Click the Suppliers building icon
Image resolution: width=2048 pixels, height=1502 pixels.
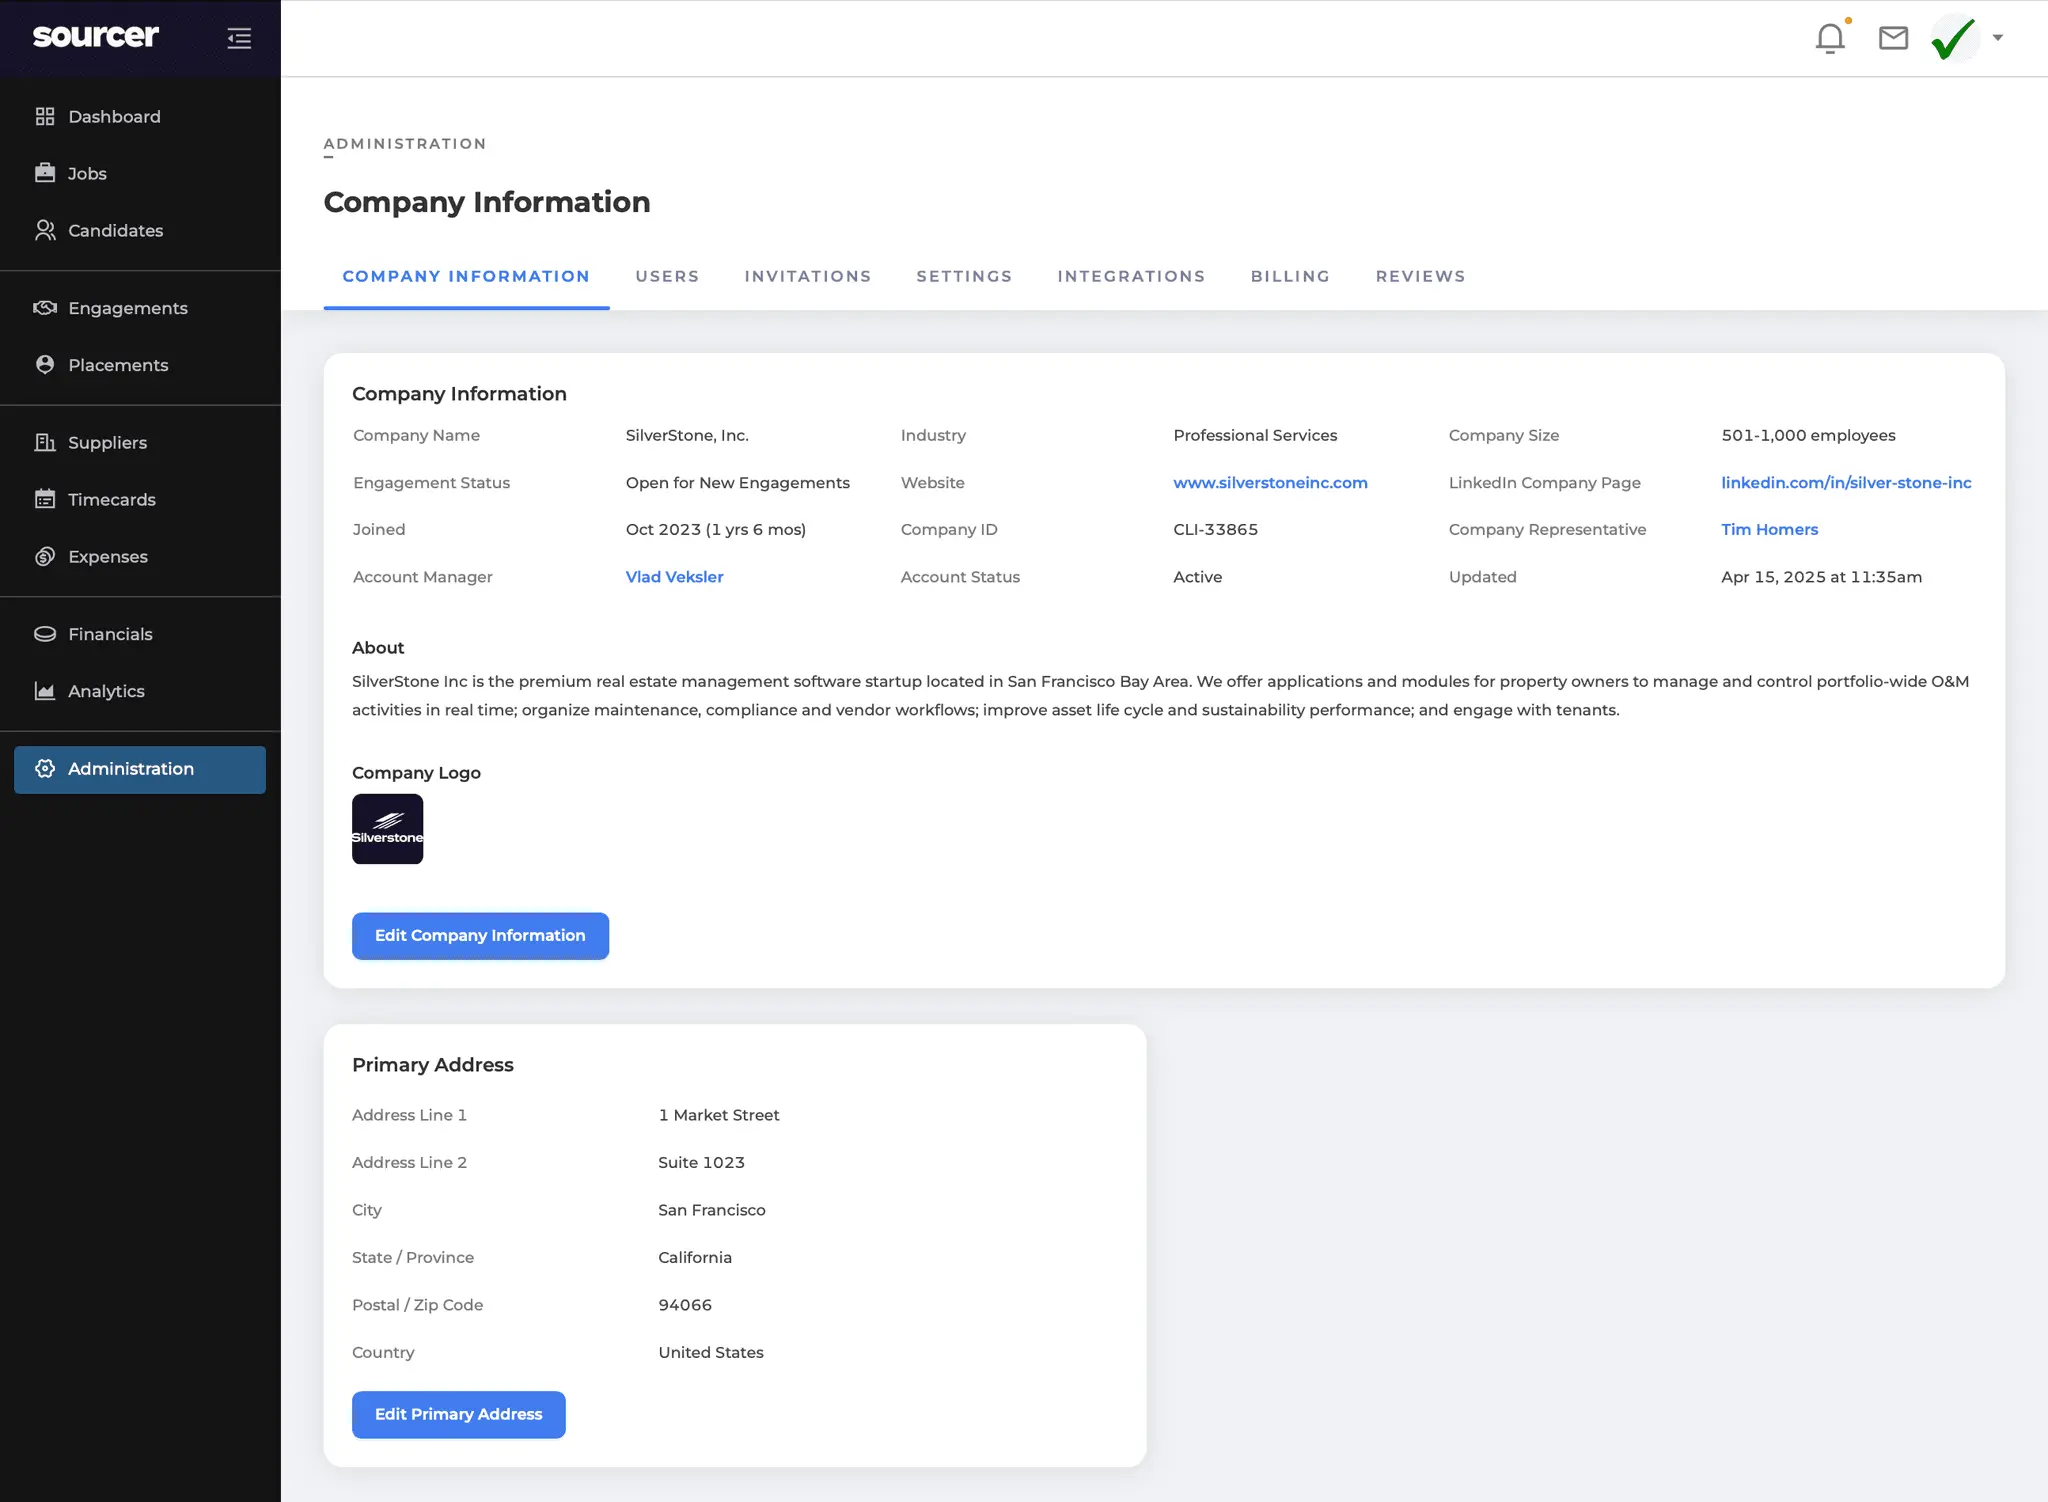click(45, 442)
